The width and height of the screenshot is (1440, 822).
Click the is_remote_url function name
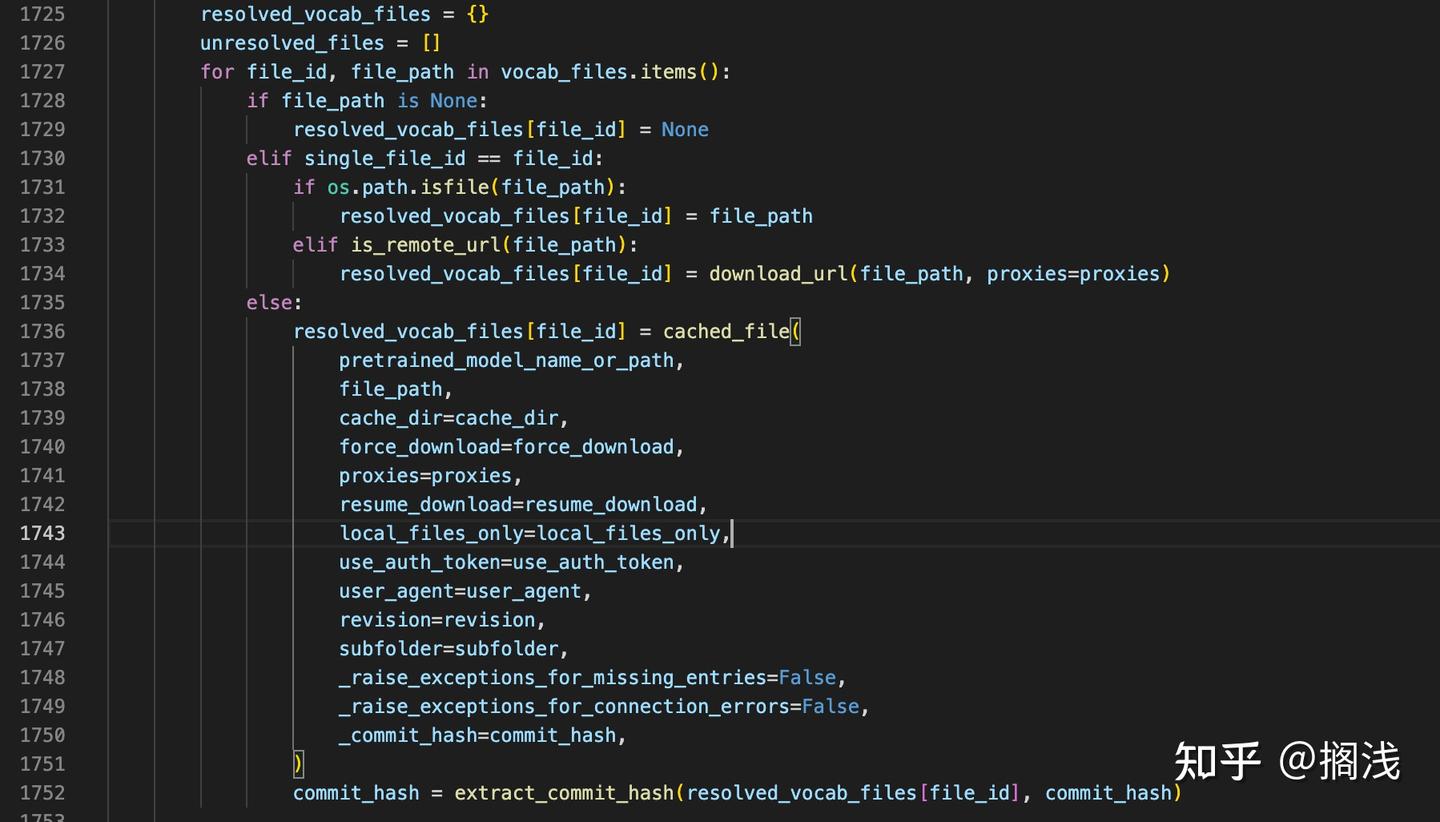tap(426, 244)
